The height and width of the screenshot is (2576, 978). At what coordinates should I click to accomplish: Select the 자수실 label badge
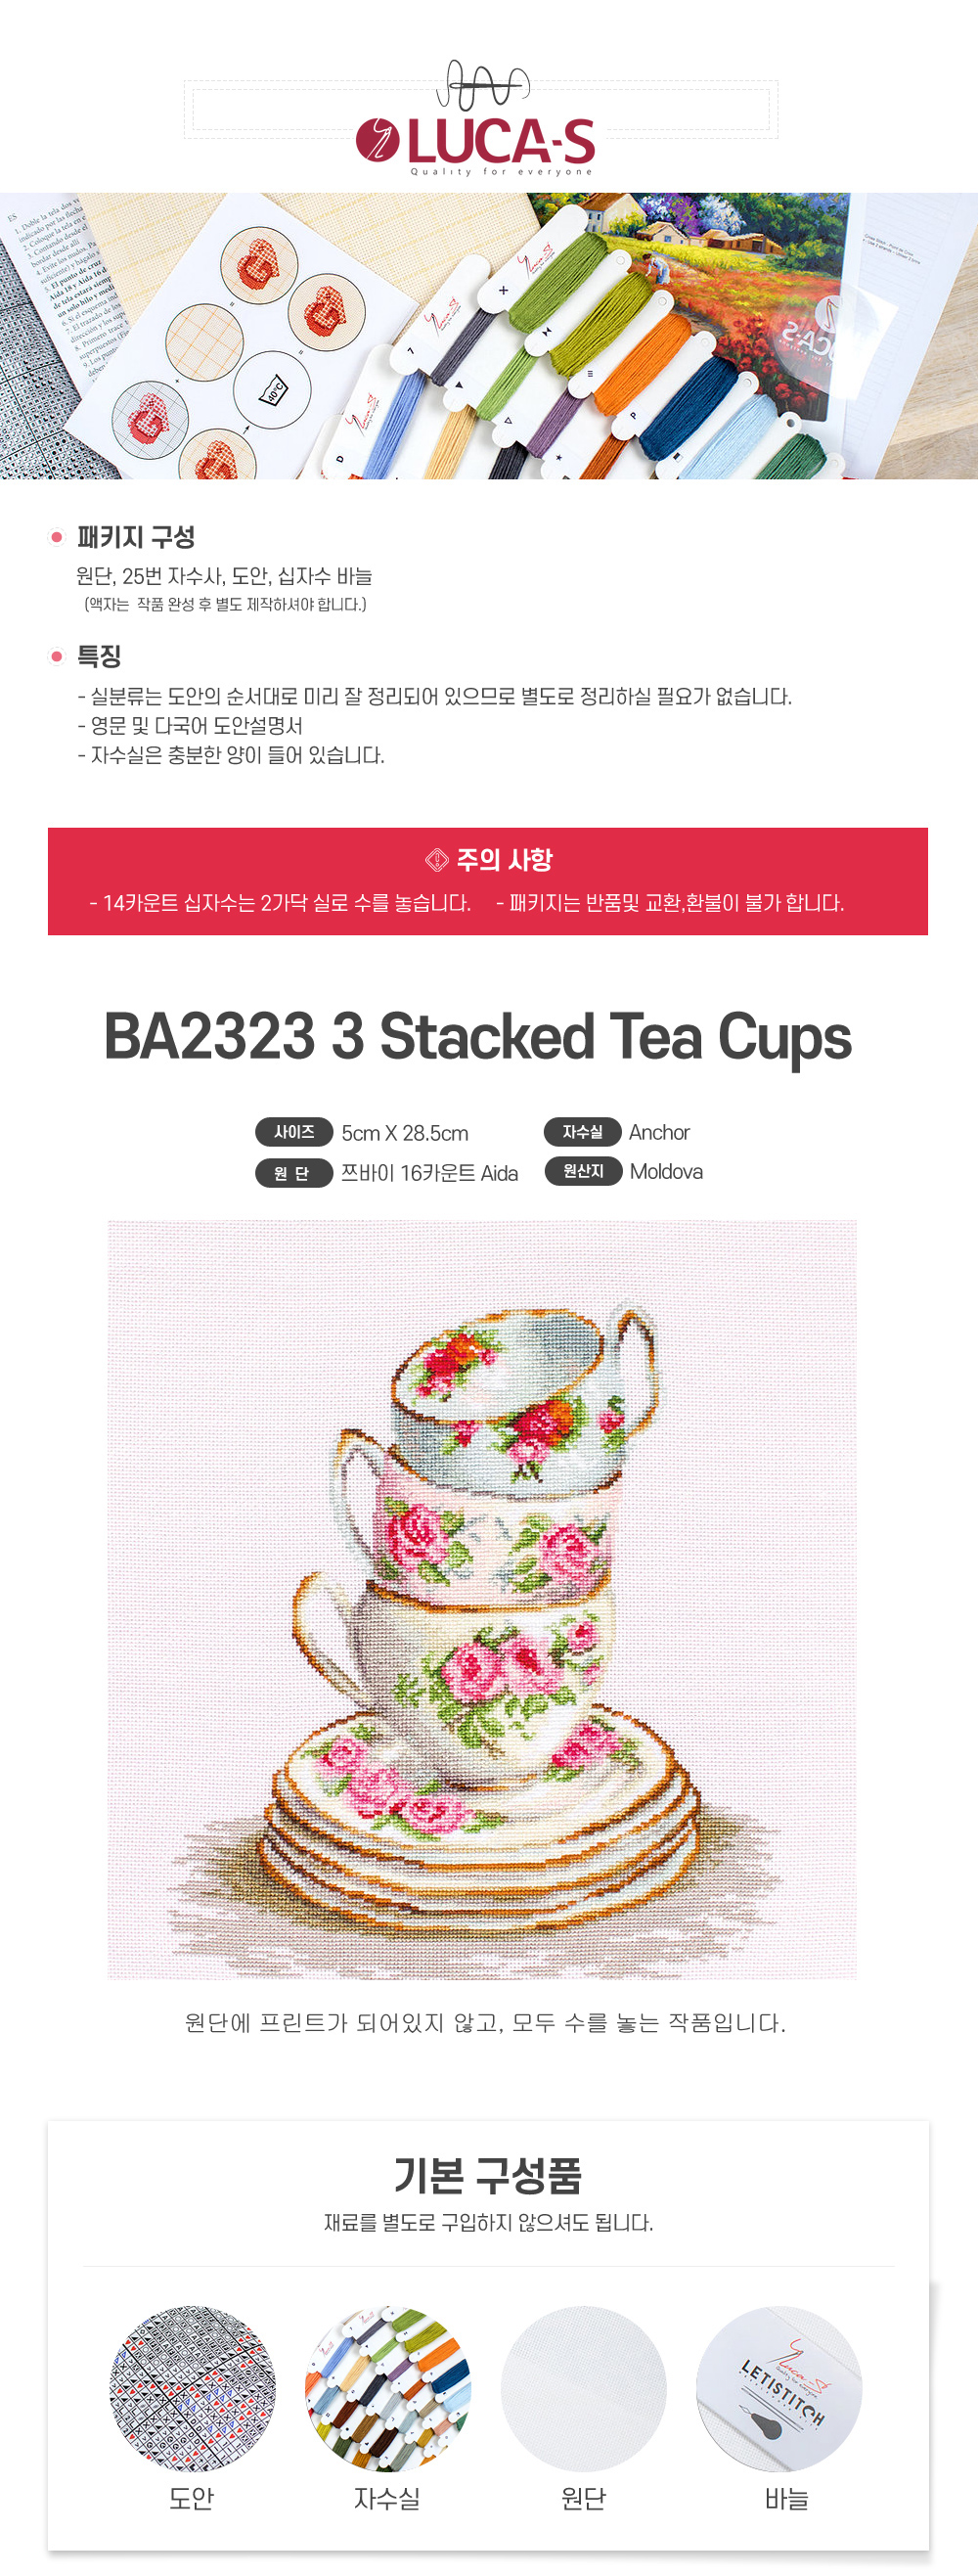pyautogui.click(x=583, y=1132)
